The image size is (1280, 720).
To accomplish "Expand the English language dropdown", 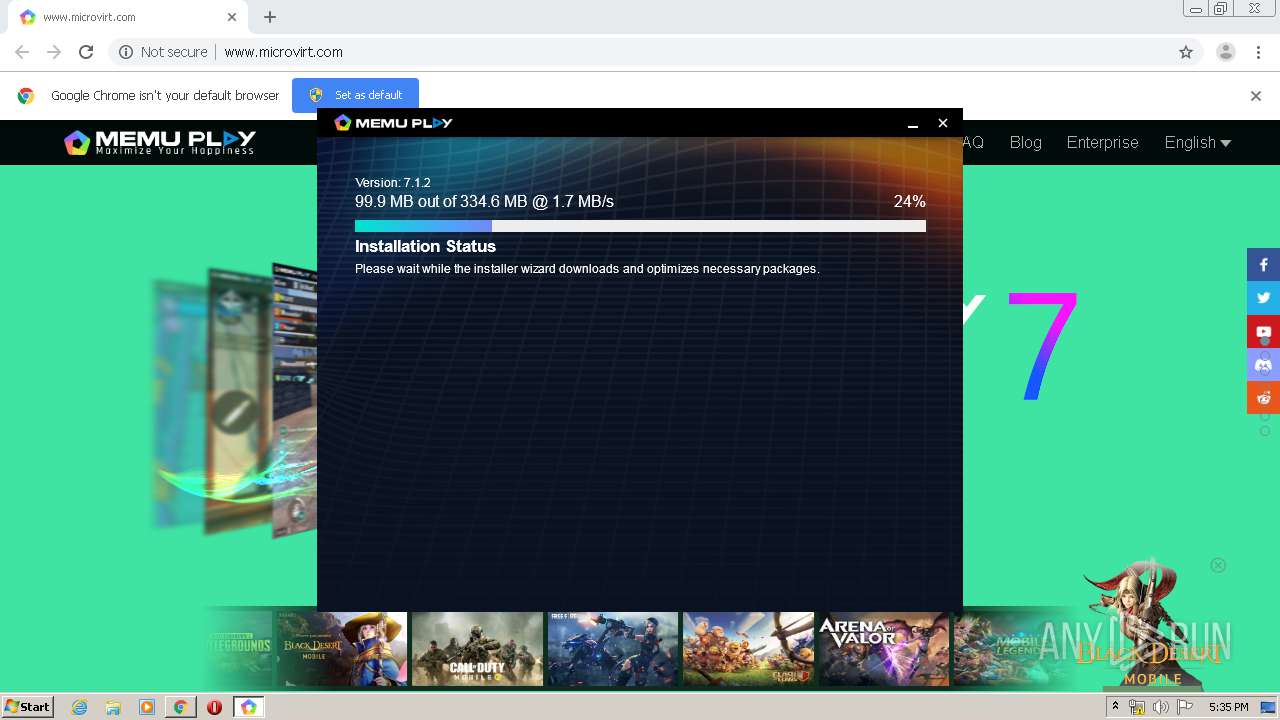I will (1197, 142).
